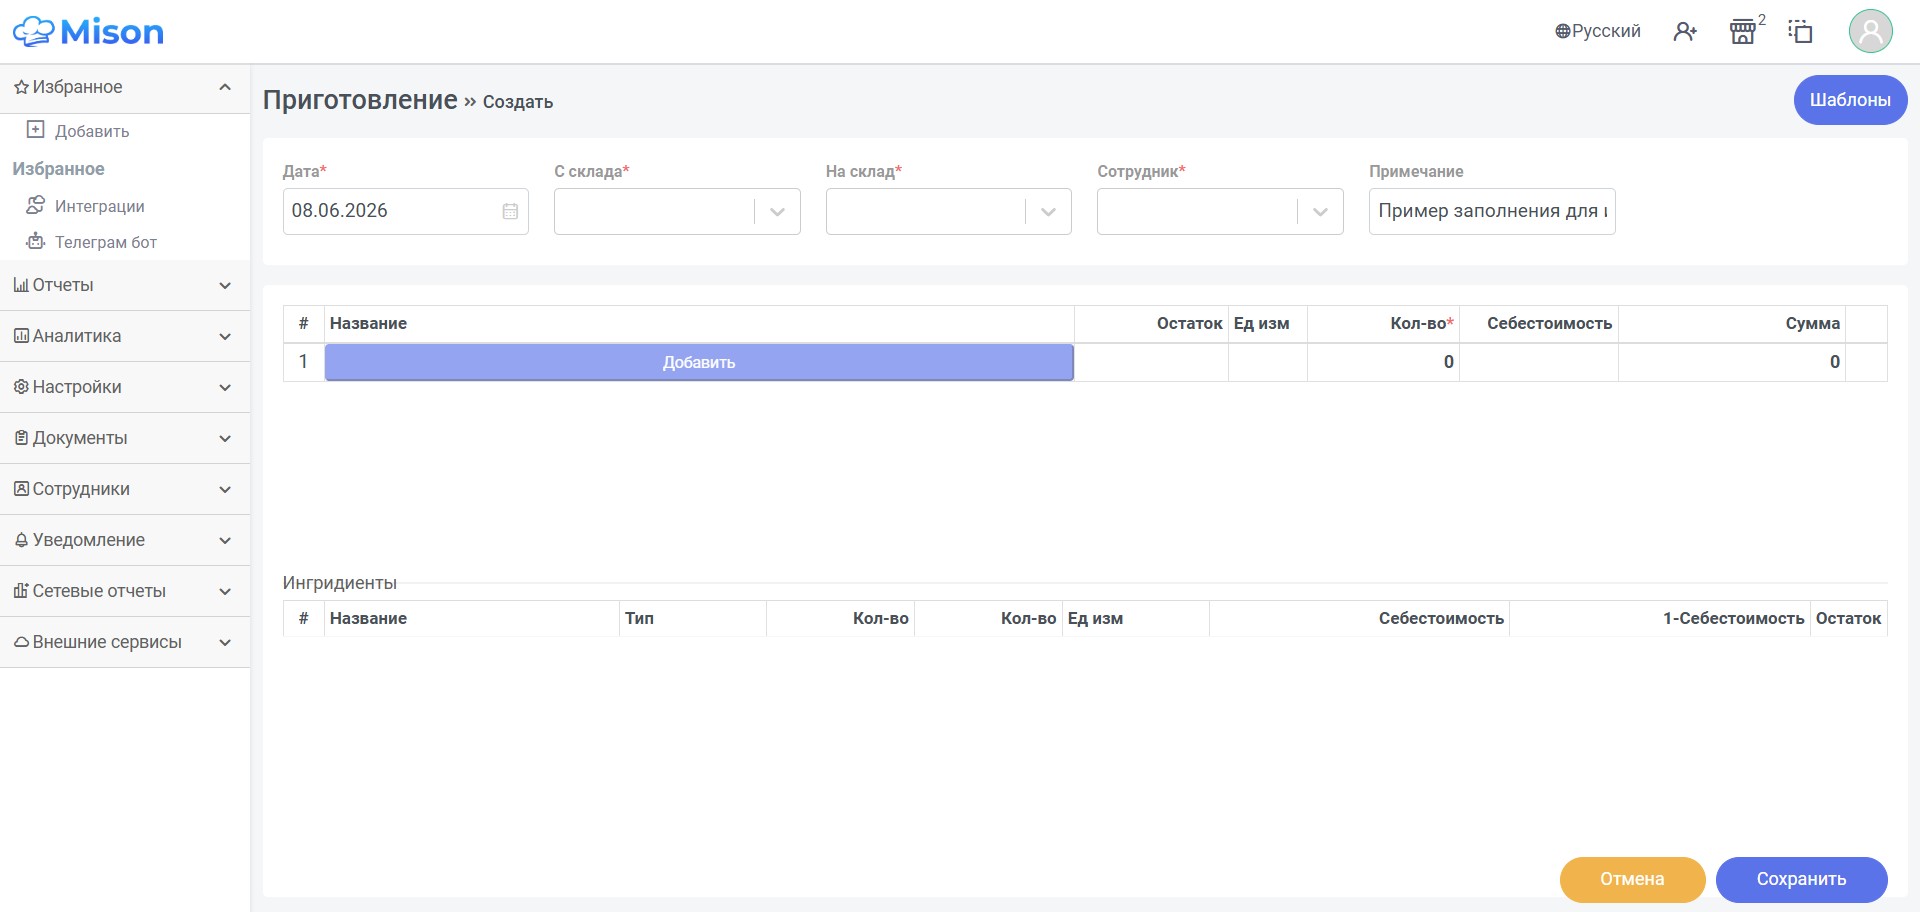Click the plus icon next to Добавить in sidebar
1920x912 pixels.
click(35, 130)
